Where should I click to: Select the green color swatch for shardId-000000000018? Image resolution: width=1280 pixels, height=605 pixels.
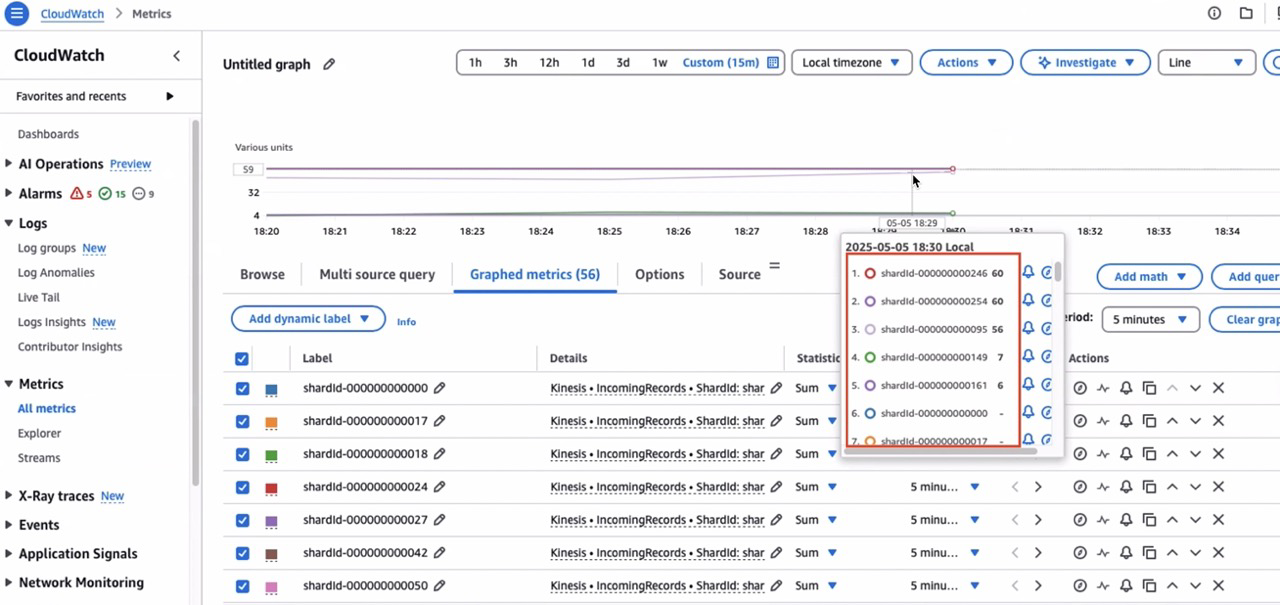coord(271,454)
